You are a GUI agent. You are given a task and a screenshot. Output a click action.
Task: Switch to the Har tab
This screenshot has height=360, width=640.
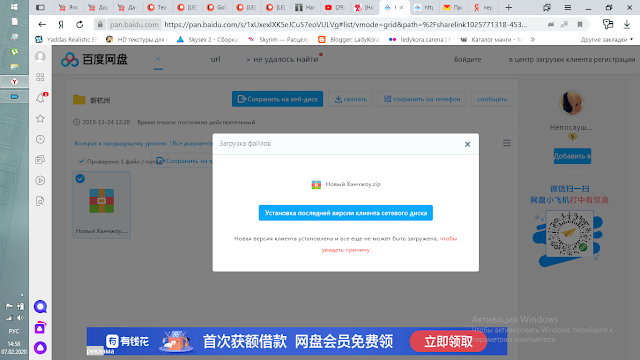(x=305, y=7)
